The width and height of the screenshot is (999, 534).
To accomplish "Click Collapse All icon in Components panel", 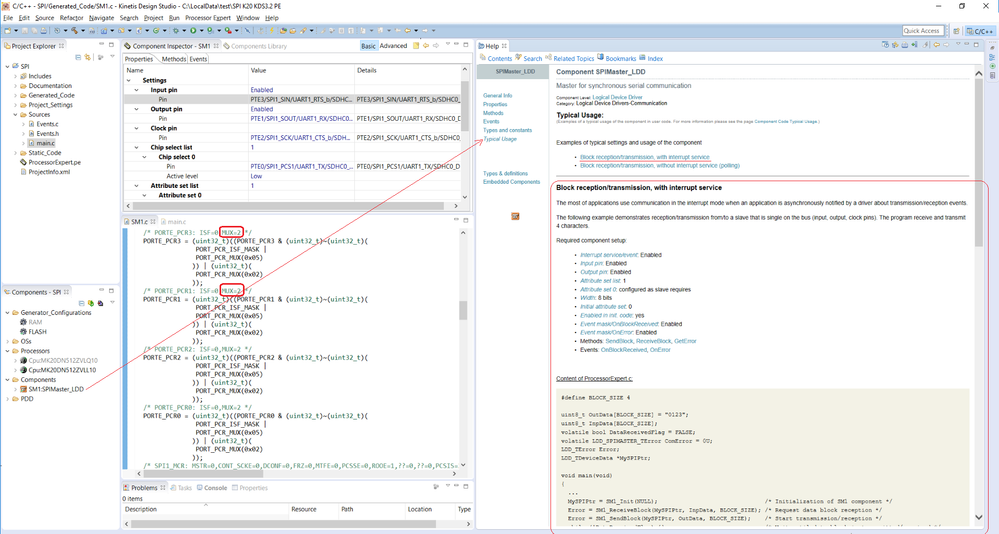I will tap(82, 303).
